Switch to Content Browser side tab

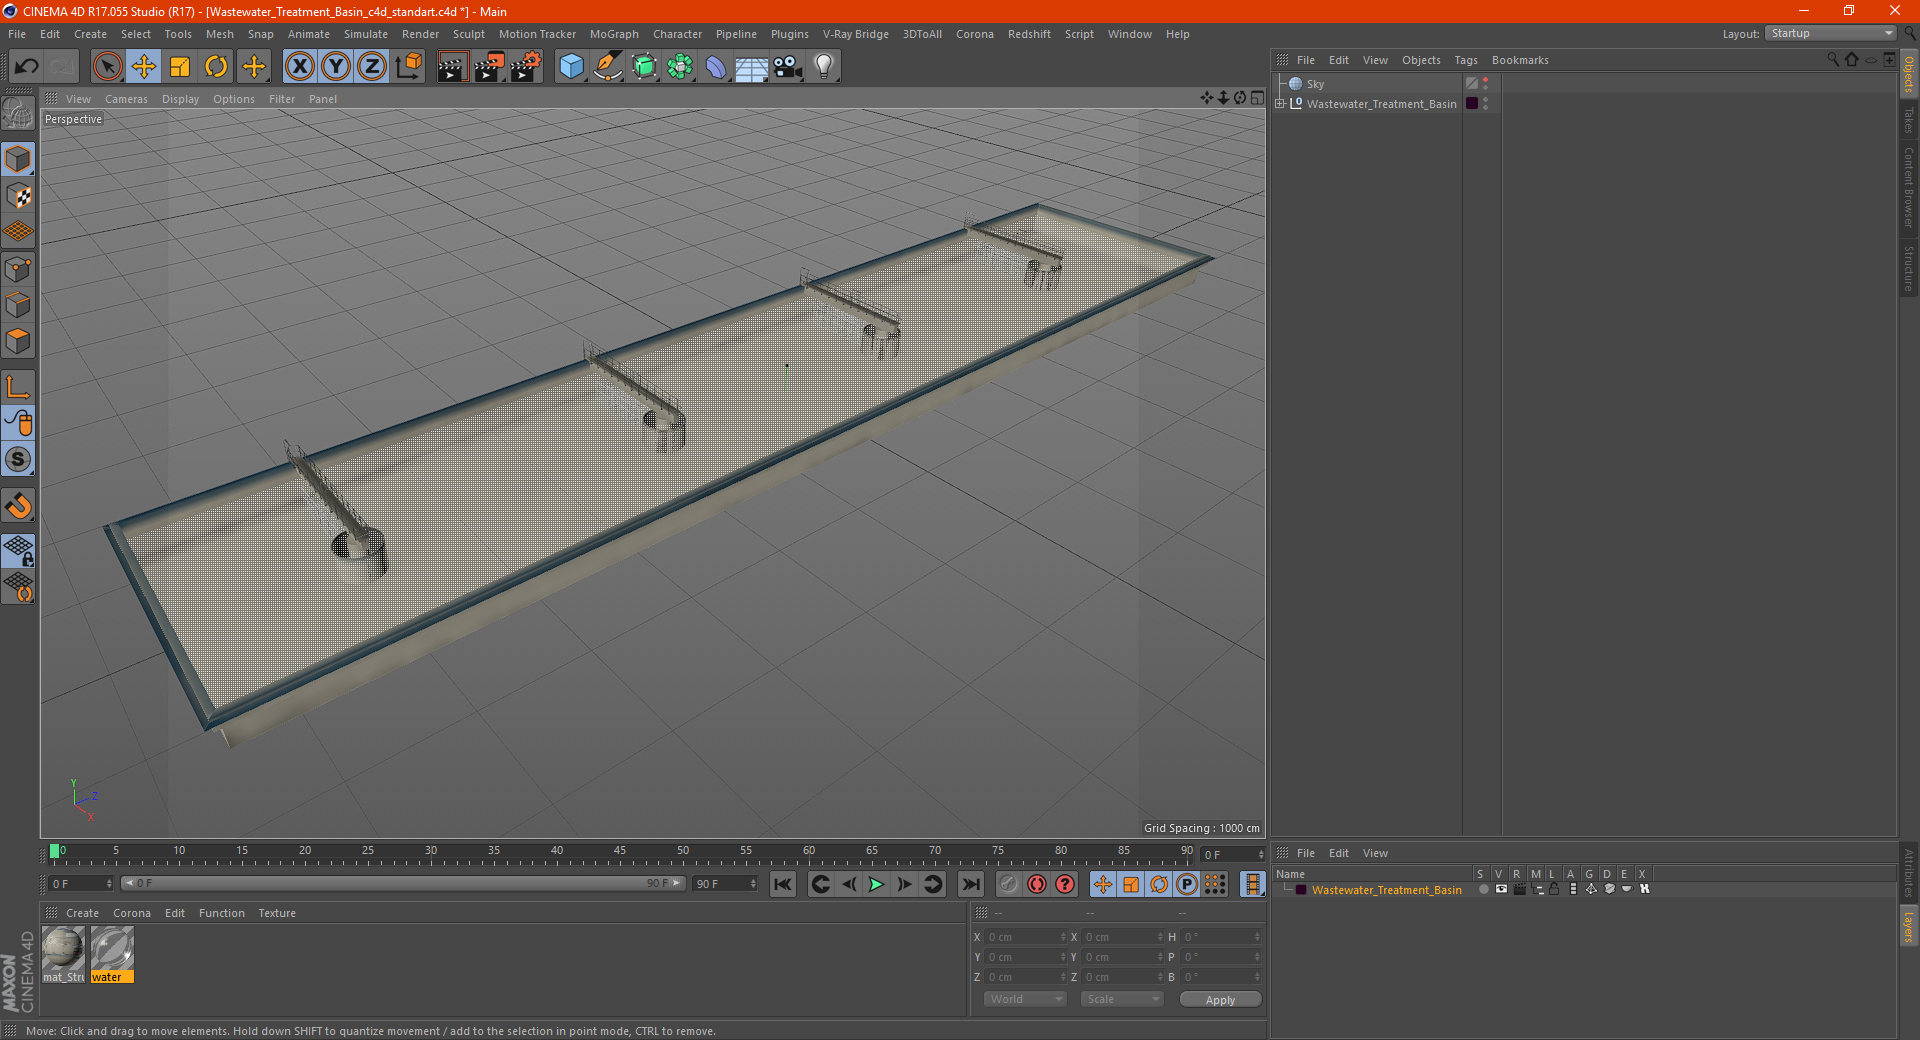pyautogui.click(x=1909, y=187)
